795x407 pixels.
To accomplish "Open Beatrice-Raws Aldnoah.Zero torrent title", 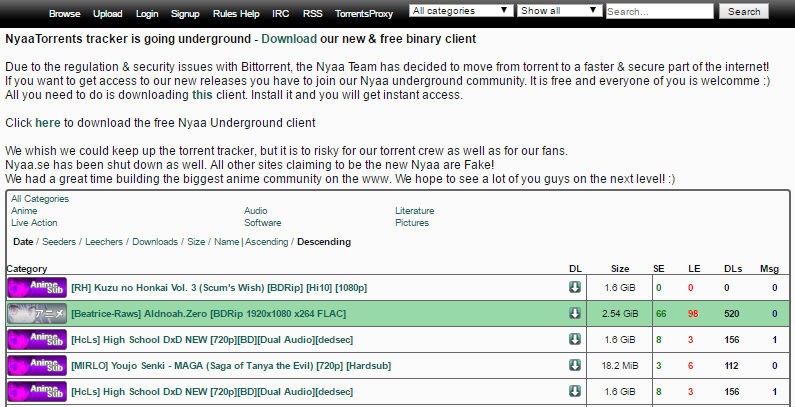I will (x=208, y=314).
